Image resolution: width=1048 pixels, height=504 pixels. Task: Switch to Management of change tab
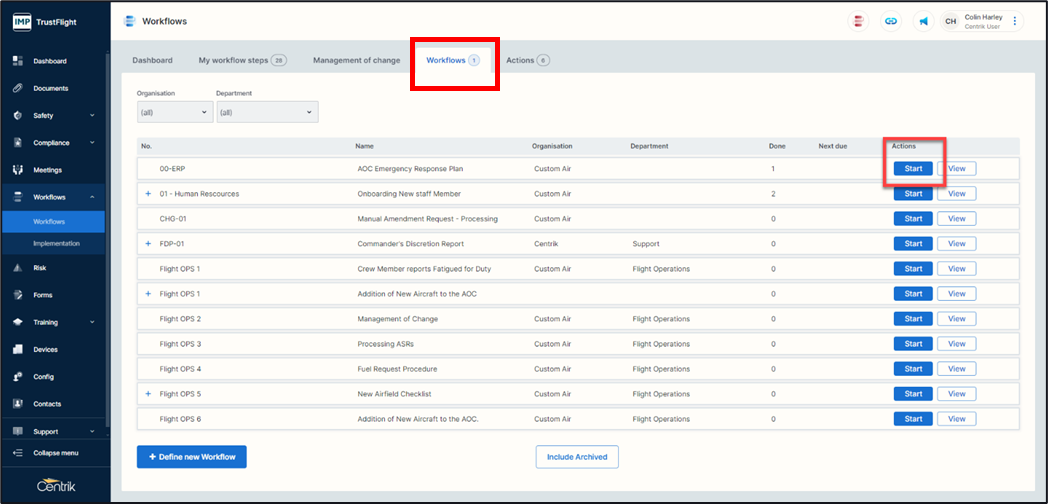(x=356, y=61)
